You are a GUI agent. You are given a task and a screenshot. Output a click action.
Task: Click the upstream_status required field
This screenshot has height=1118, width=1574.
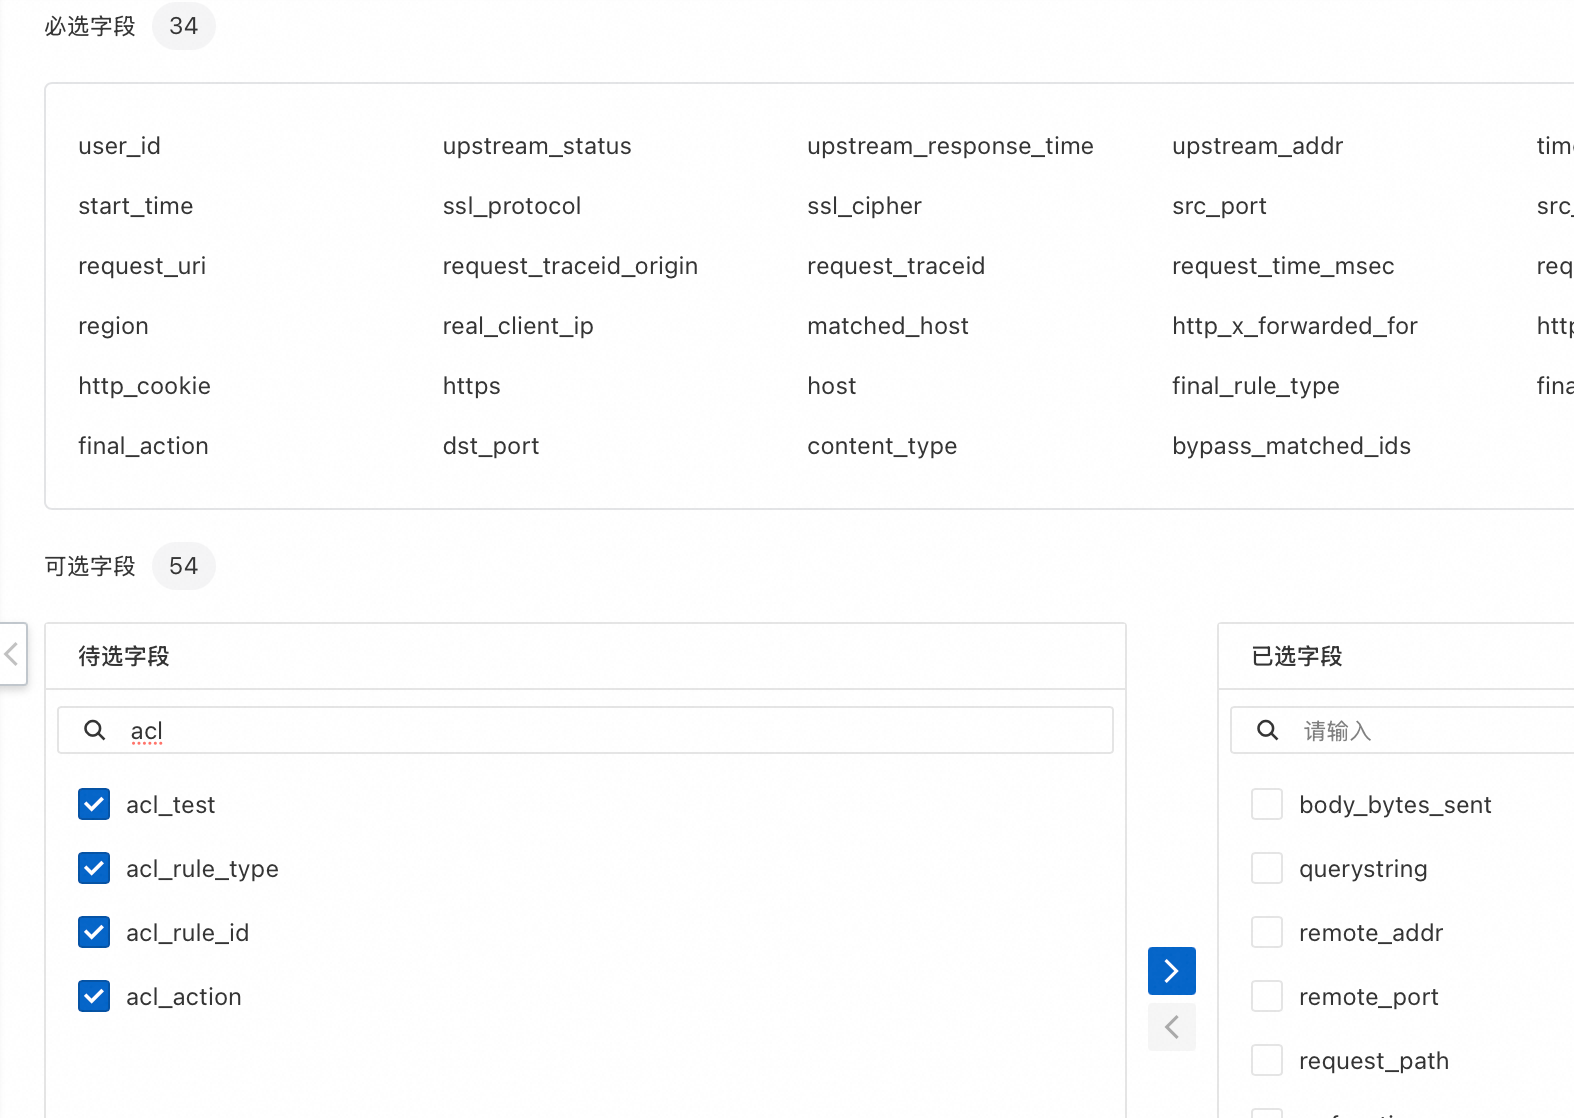tap(537, 146)
